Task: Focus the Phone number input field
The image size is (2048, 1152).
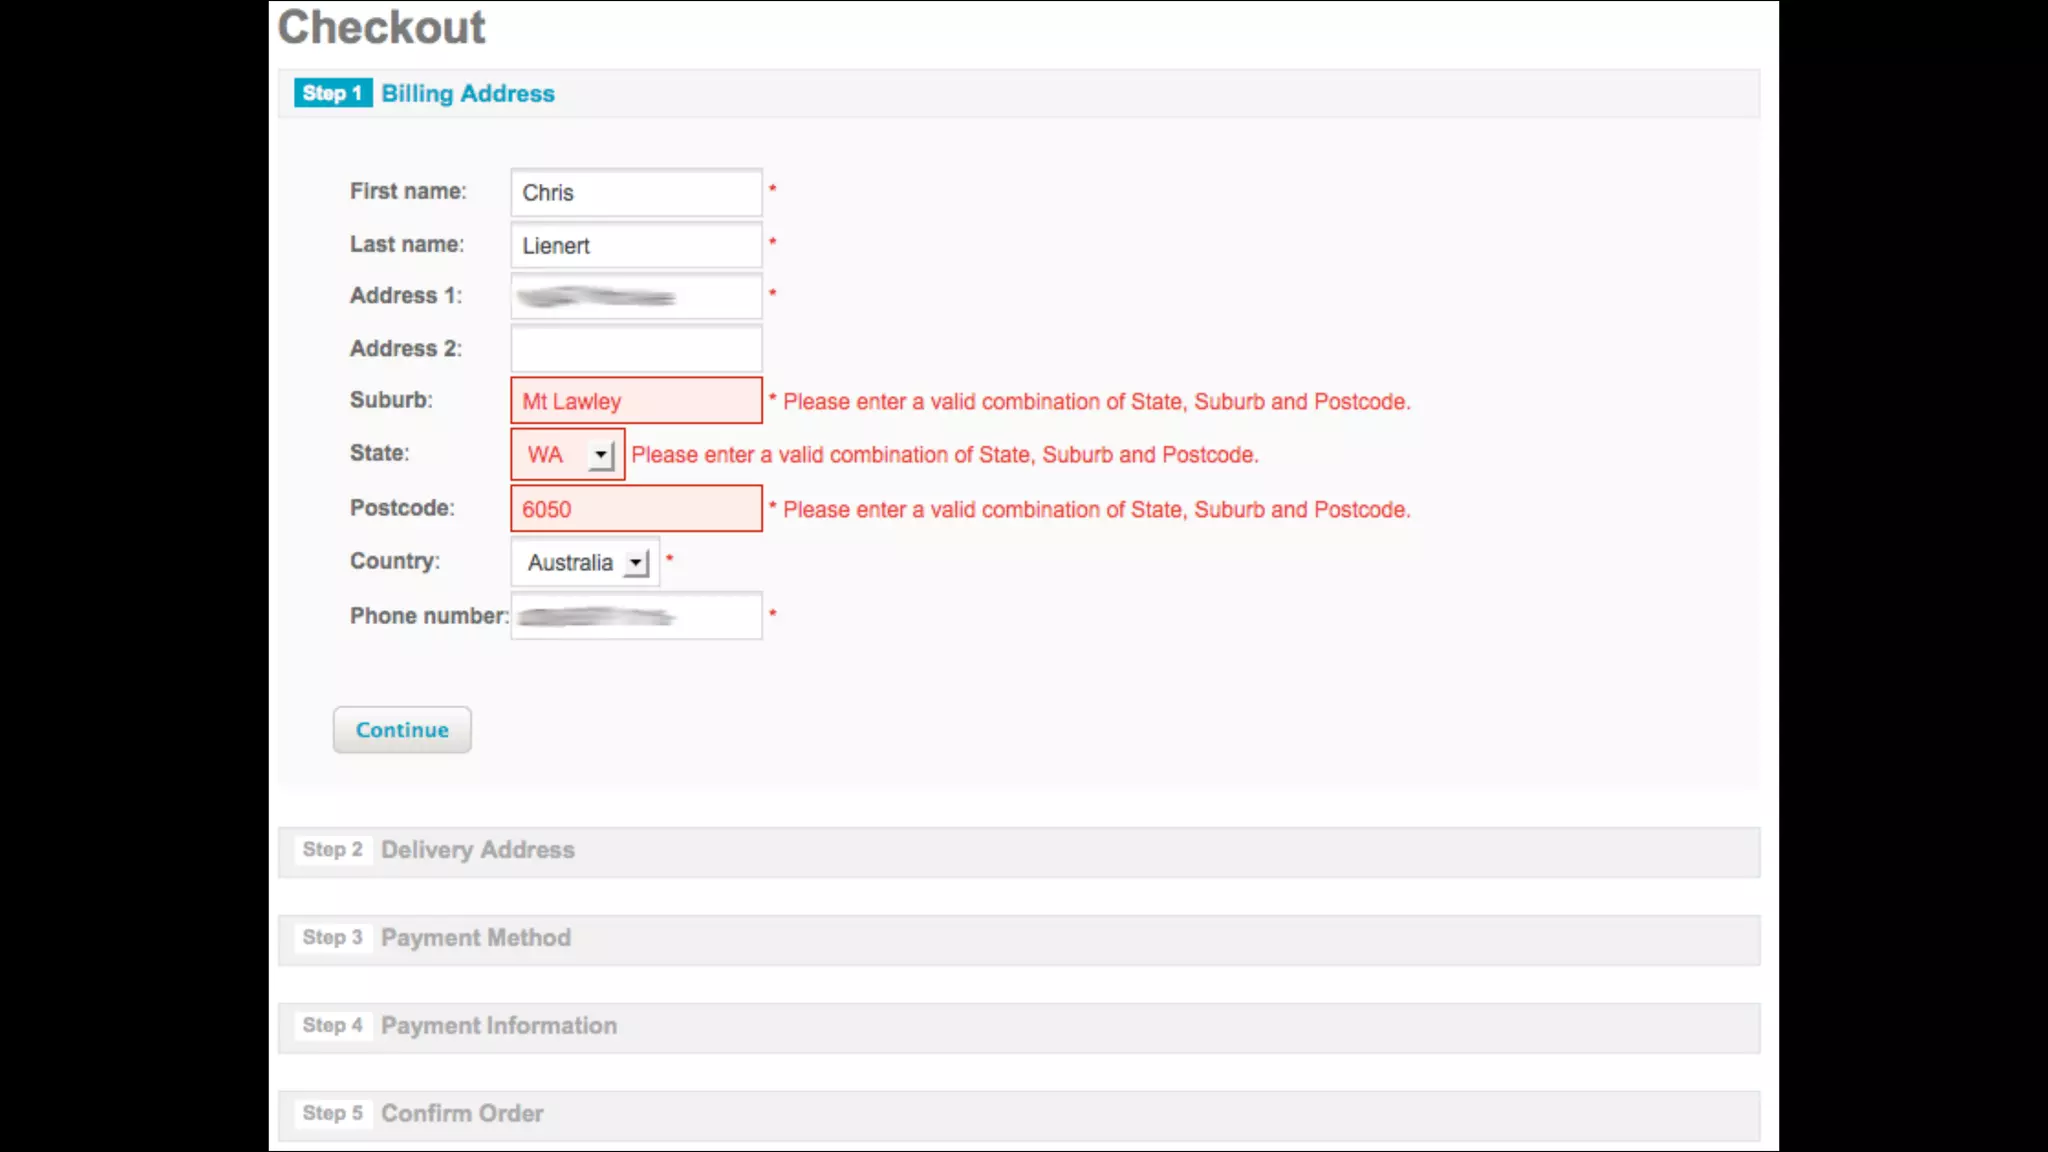Action: coord(636,617)
